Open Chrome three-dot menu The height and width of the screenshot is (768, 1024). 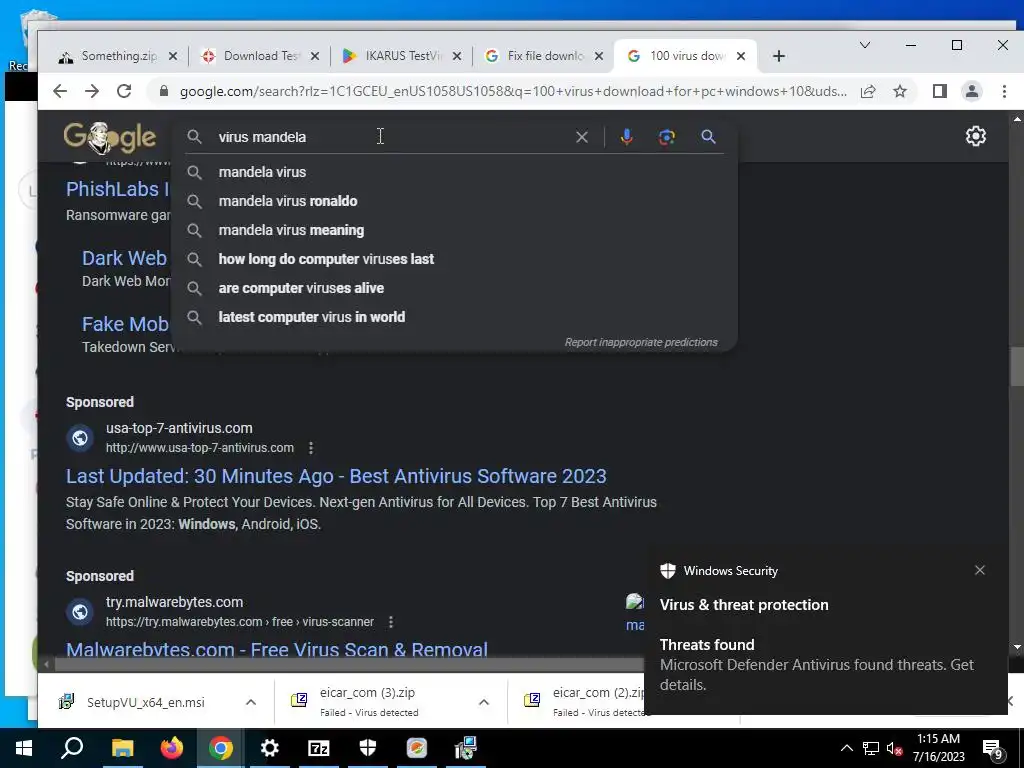tap(1004, 91)
